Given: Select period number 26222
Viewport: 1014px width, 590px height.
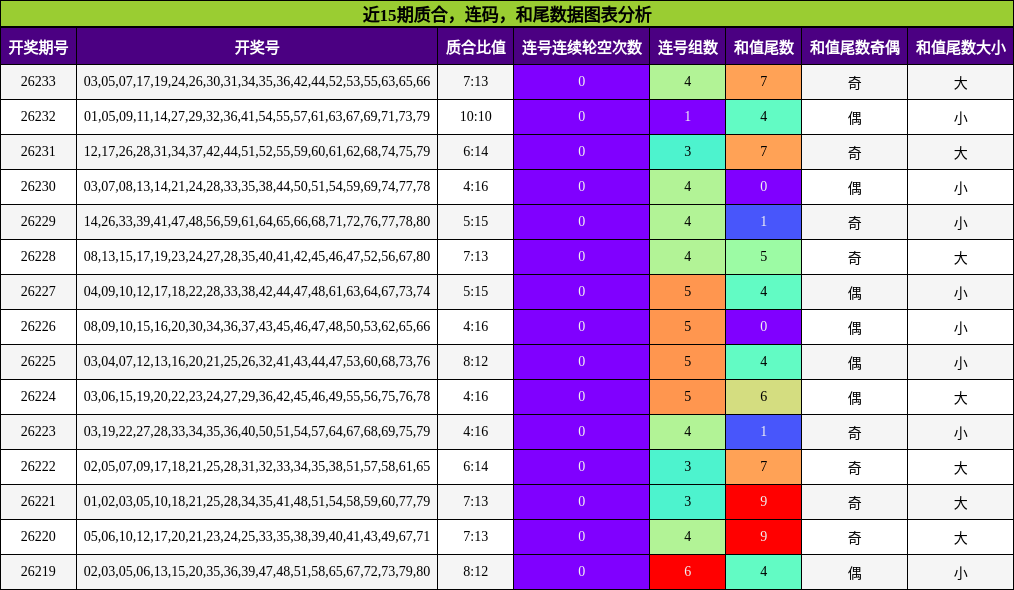Looking at the screenshot, I should 38,466.
